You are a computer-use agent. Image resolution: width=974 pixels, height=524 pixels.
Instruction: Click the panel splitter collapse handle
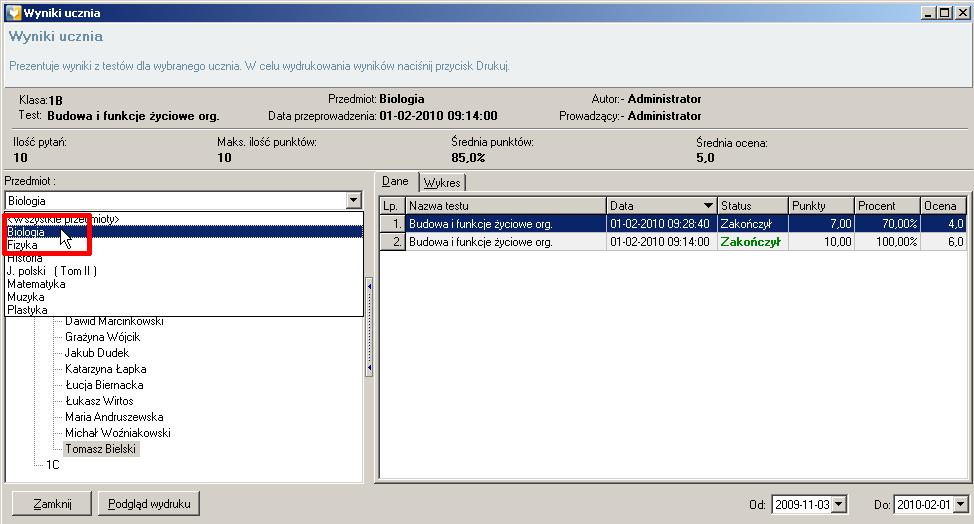[x=370, y=327]
